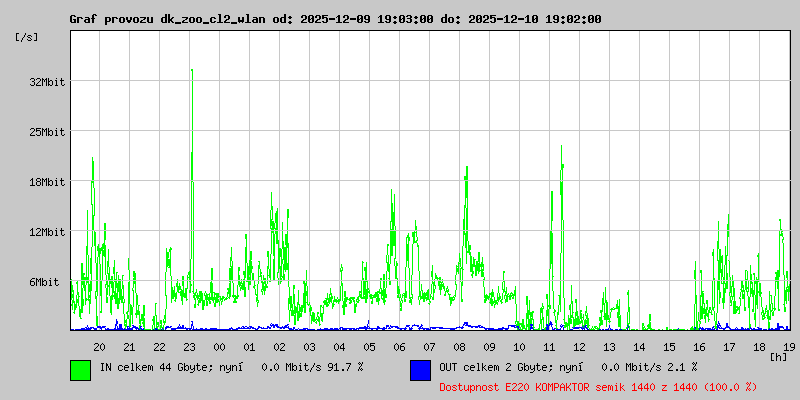Click hour label '23' on x-axis
Viewport: 800px width, 400px height.
[x=189, y=347]
